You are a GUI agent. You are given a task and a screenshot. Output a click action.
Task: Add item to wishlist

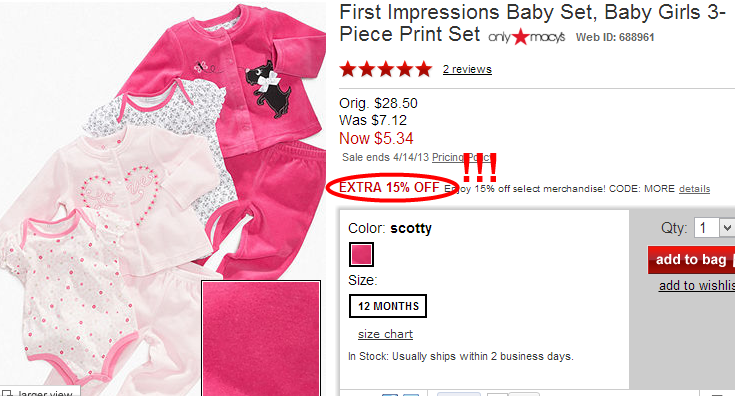coord(697,285)
